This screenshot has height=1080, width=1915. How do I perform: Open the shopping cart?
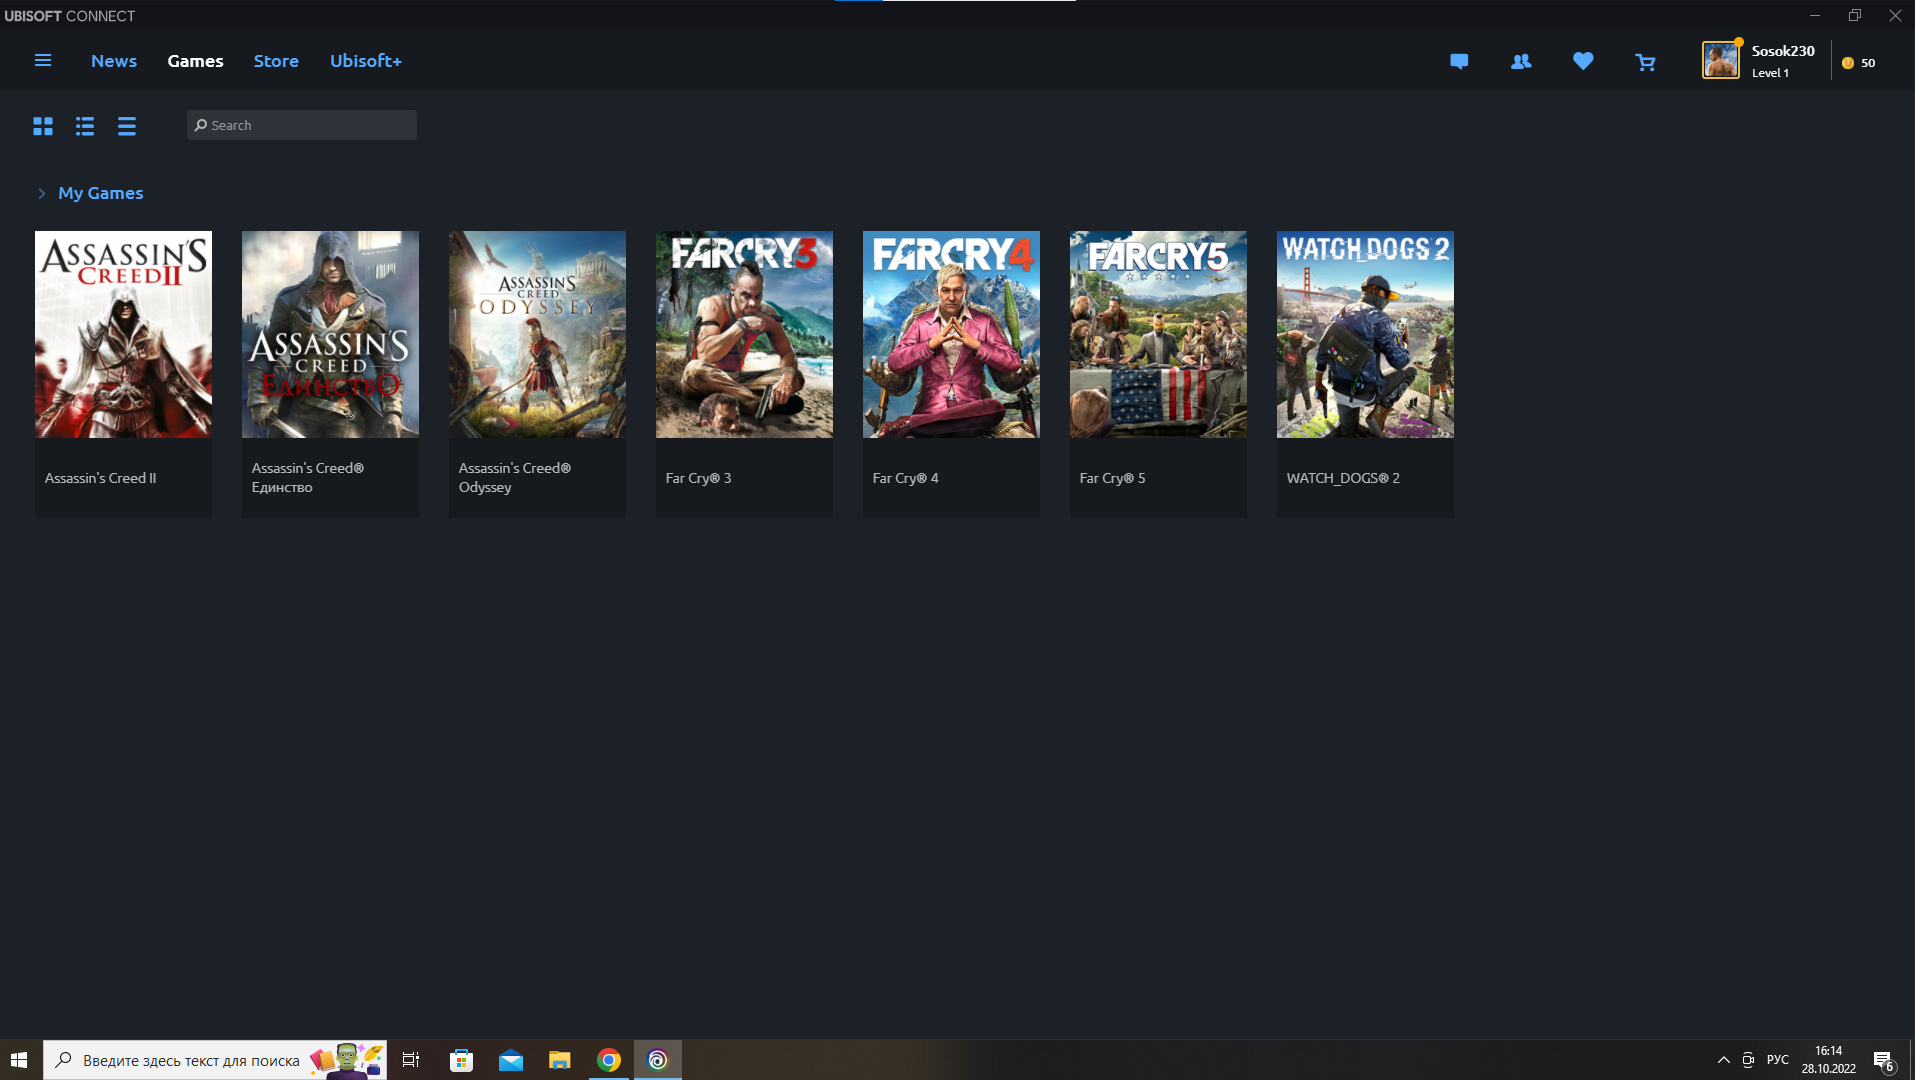coord(1645,62)
